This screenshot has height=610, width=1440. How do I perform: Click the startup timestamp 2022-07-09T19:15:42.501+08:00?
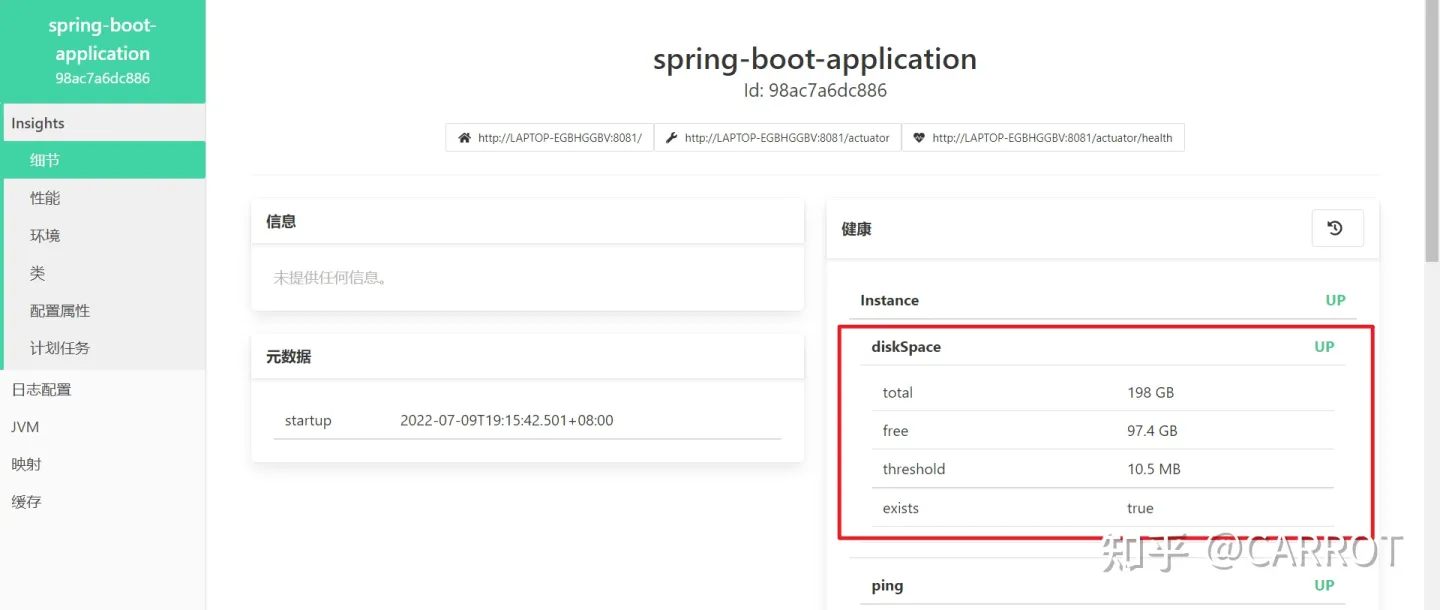tap(507, 420)
